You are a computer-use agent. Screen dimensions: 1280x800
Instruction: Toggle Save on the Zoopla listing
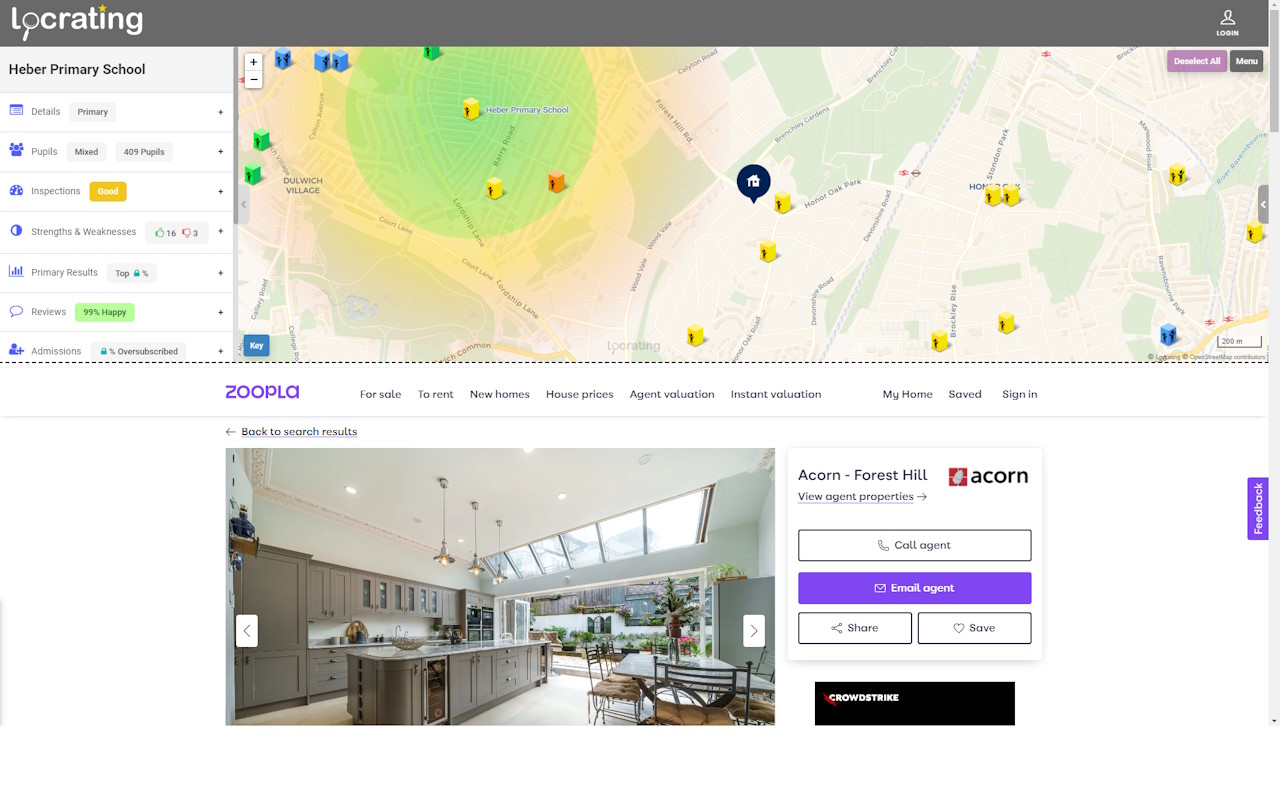coord(974,627)
